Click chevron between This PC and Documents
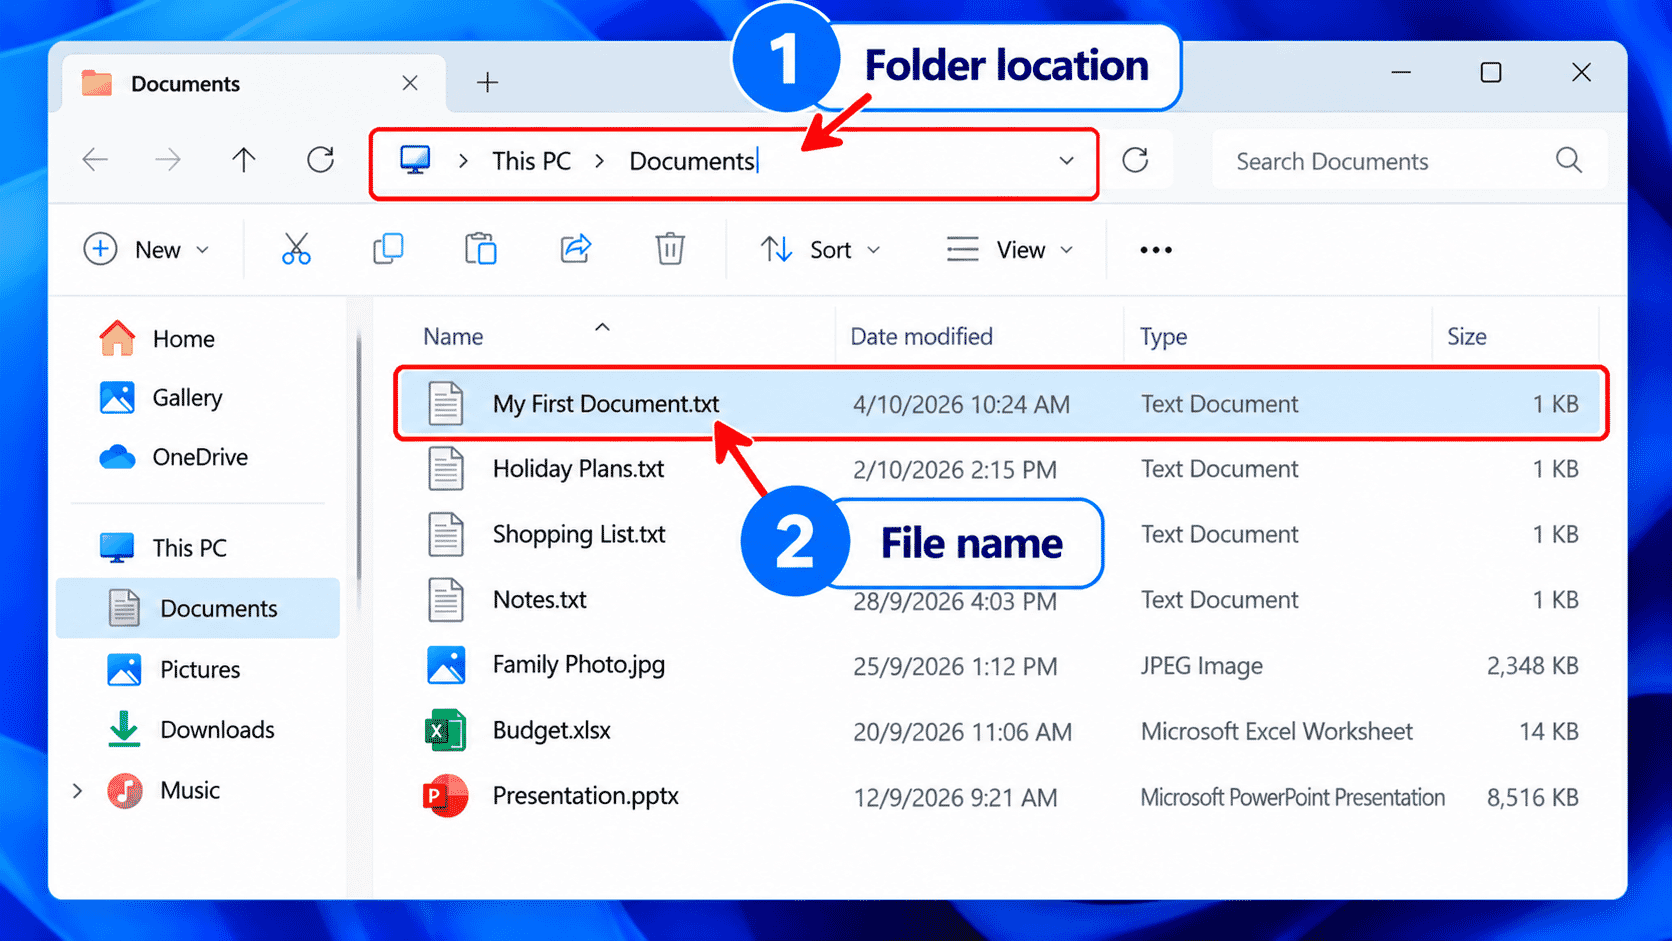The height and width of the screenshot is (941, 1672). pos(600,161)
